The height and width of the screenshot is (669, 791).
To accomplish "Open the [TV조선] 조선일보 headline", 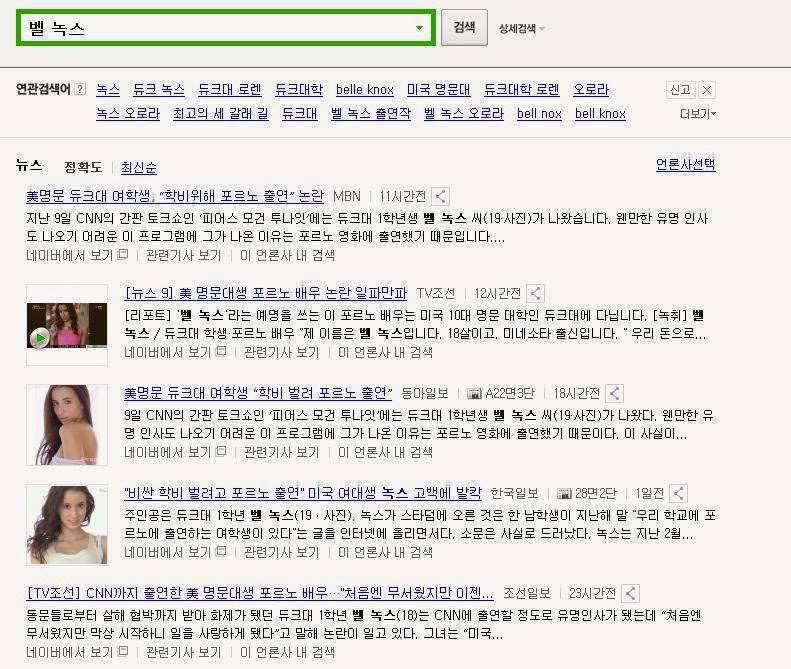I will [260, 592].
